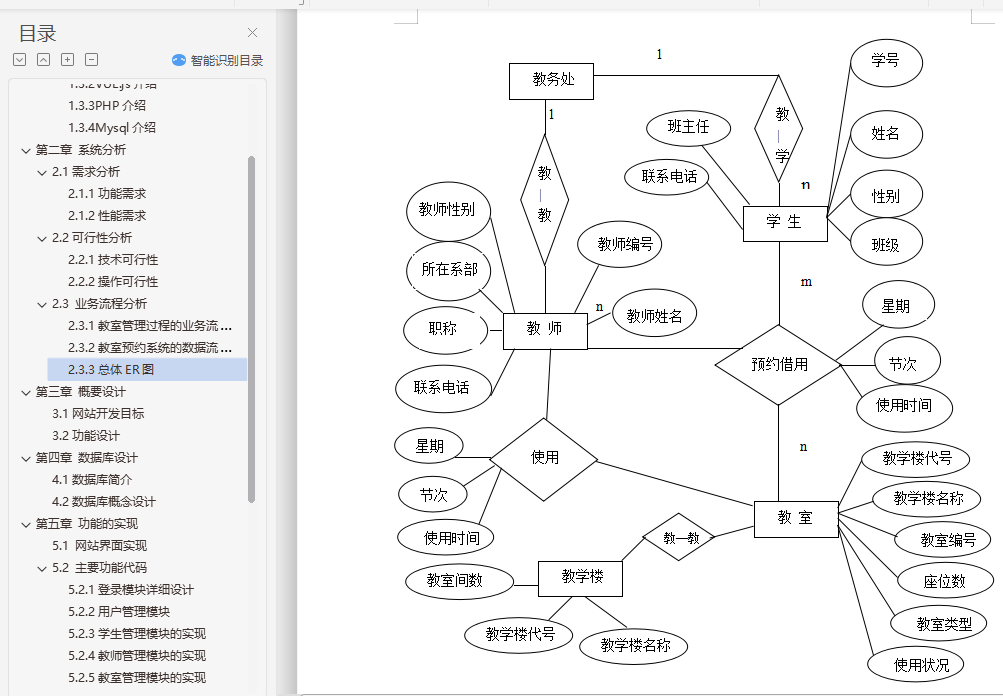
Task: Select 2.1.1 功能需求 in the outline
Action: 107,193
